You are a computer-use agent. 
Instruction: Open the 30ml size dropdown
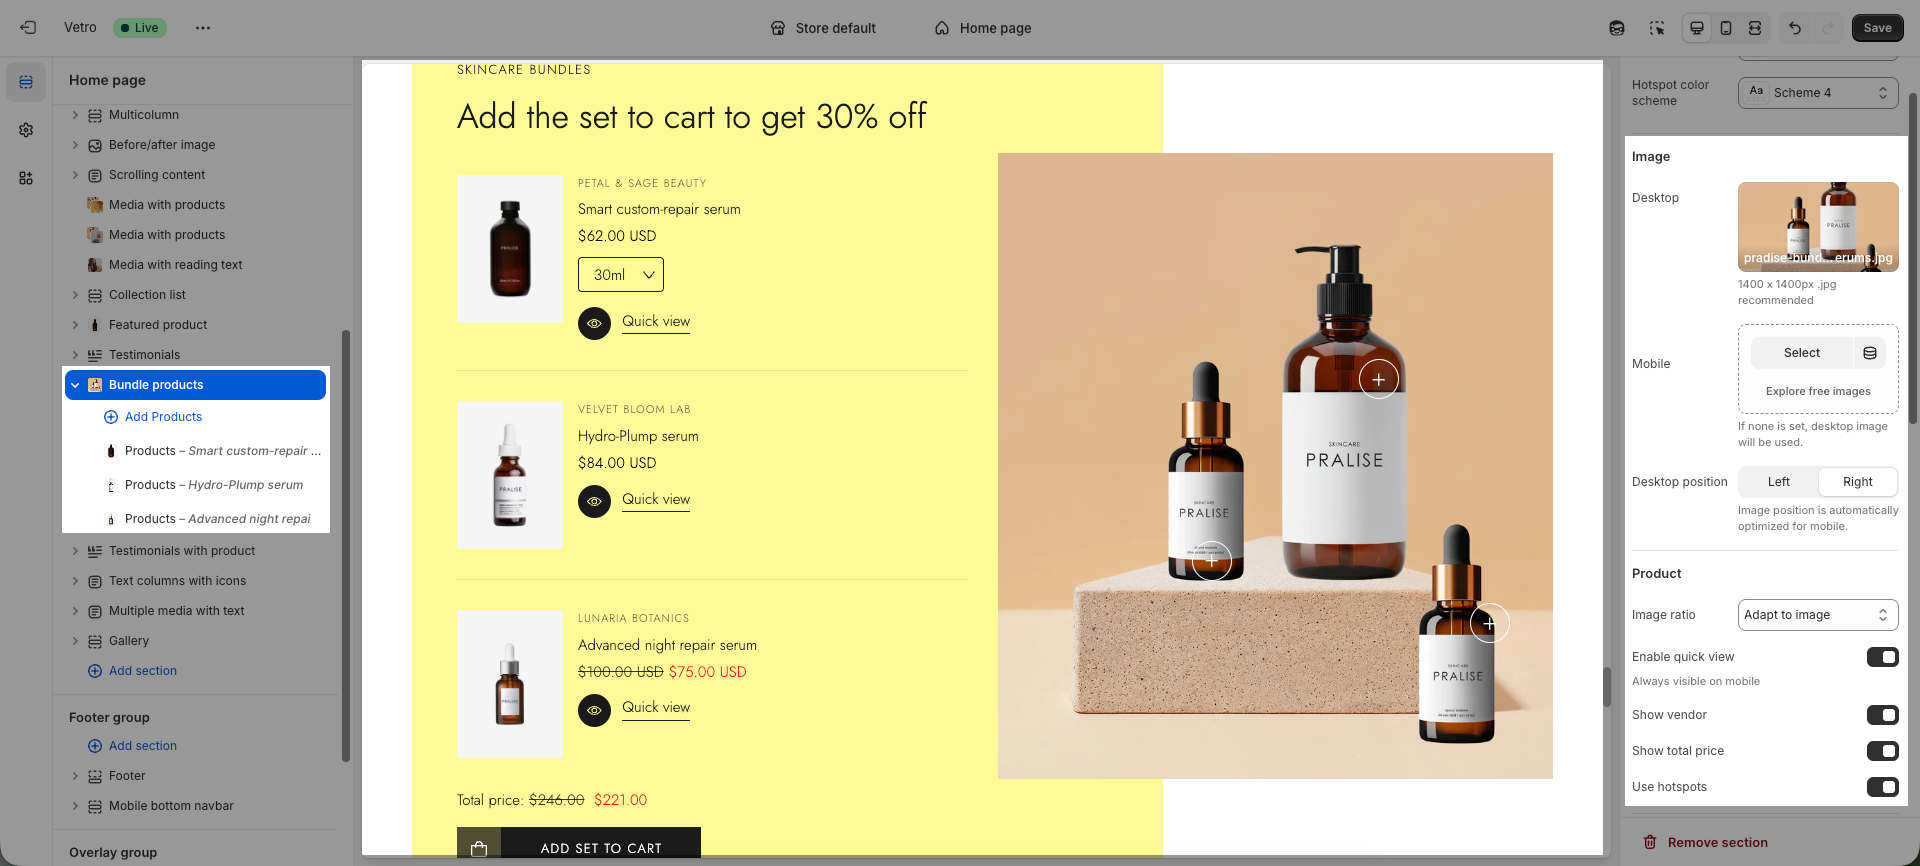[621, 275]
